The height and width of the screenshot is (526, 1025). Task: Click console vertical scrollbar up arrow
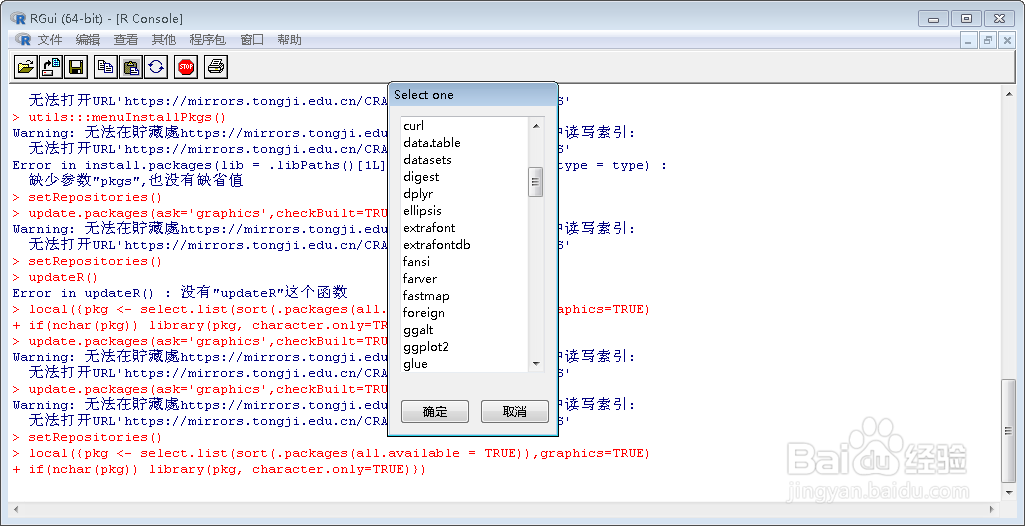coord(1009,95)
